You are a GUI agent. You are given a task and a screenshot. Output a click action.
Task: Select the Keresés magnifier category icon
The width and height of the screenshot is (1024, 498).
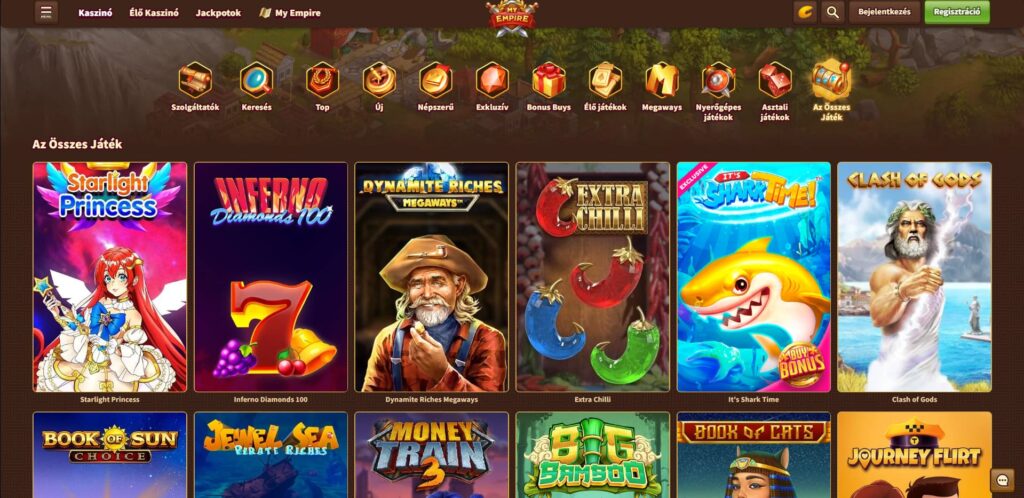256,80
